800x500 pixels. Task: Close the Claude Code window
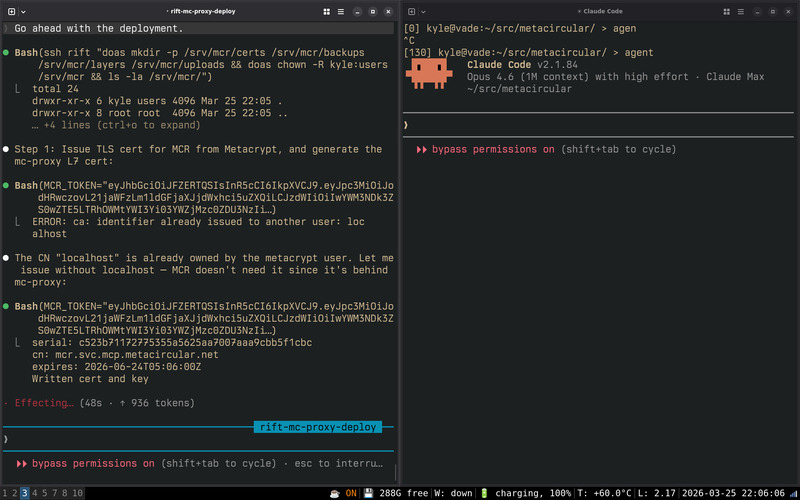pos(788,11)
